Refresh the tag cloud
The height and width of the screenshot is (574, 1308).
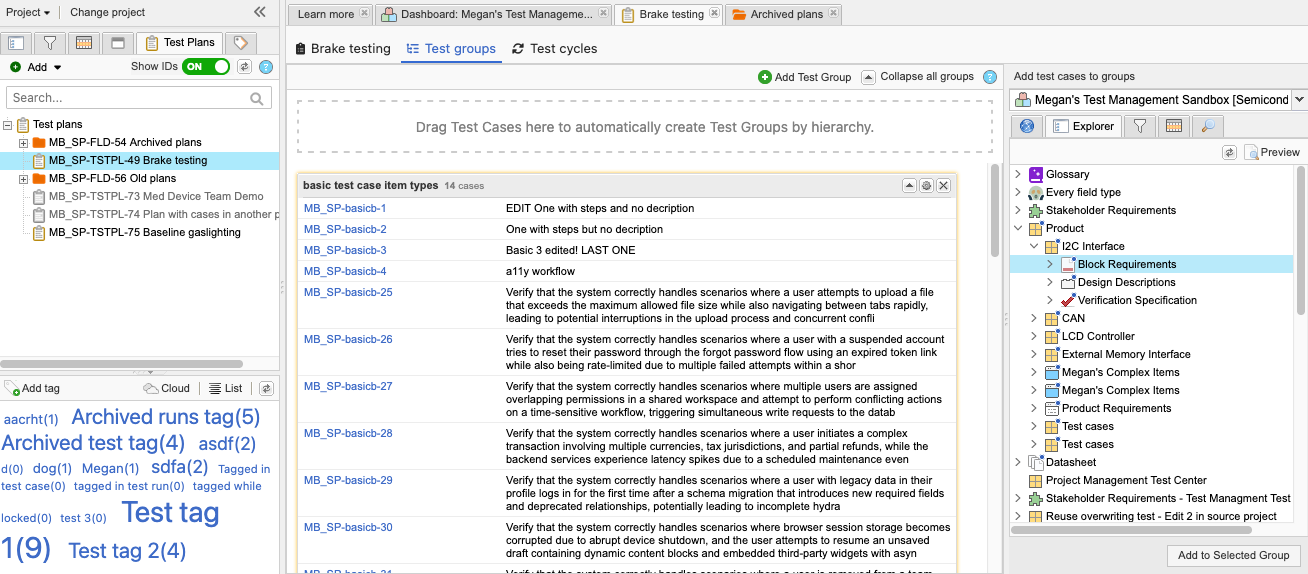pos(266,388)
